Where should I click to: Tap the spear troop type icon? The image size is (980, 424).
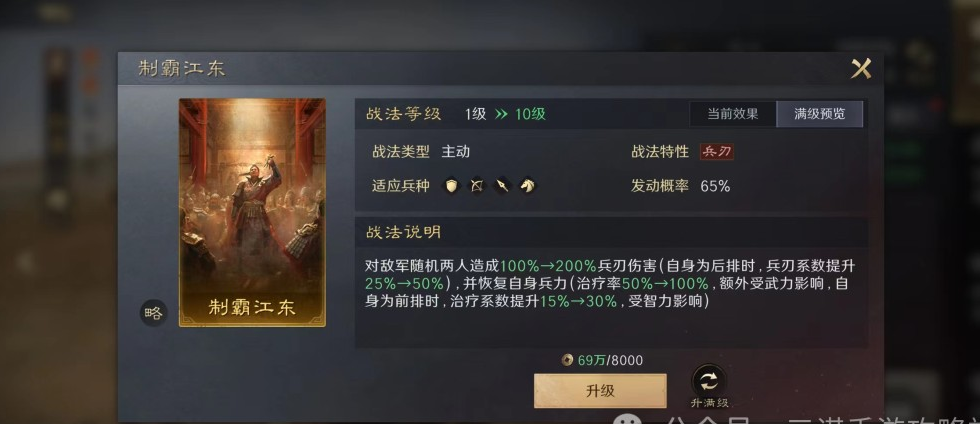point(502,186)
